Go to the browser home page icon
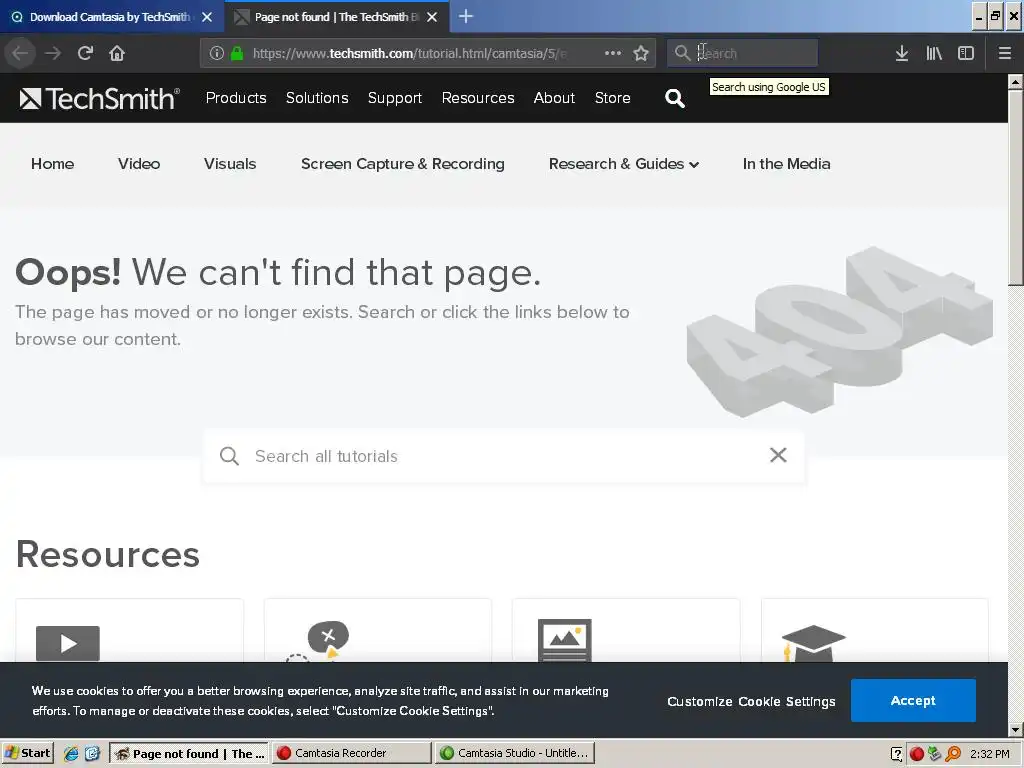 pos(117,53)
